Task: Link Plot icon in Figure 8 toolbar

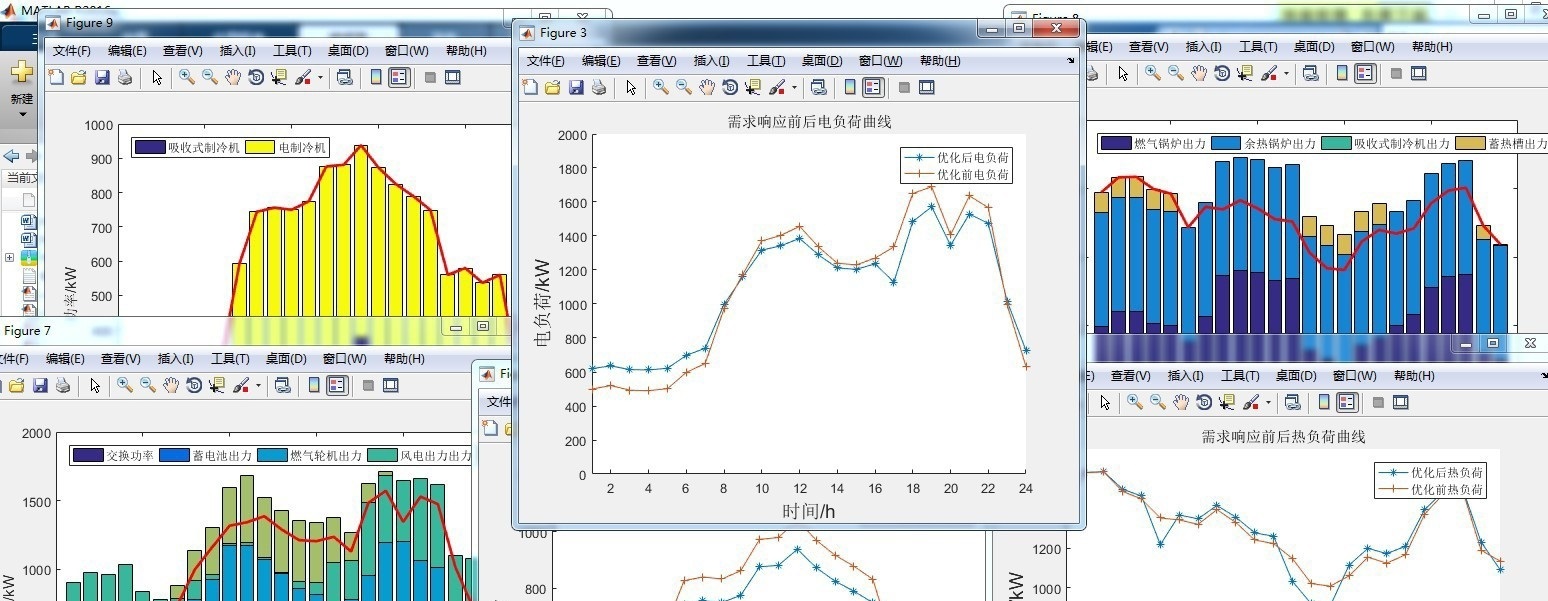Action: coord(1310,73)
